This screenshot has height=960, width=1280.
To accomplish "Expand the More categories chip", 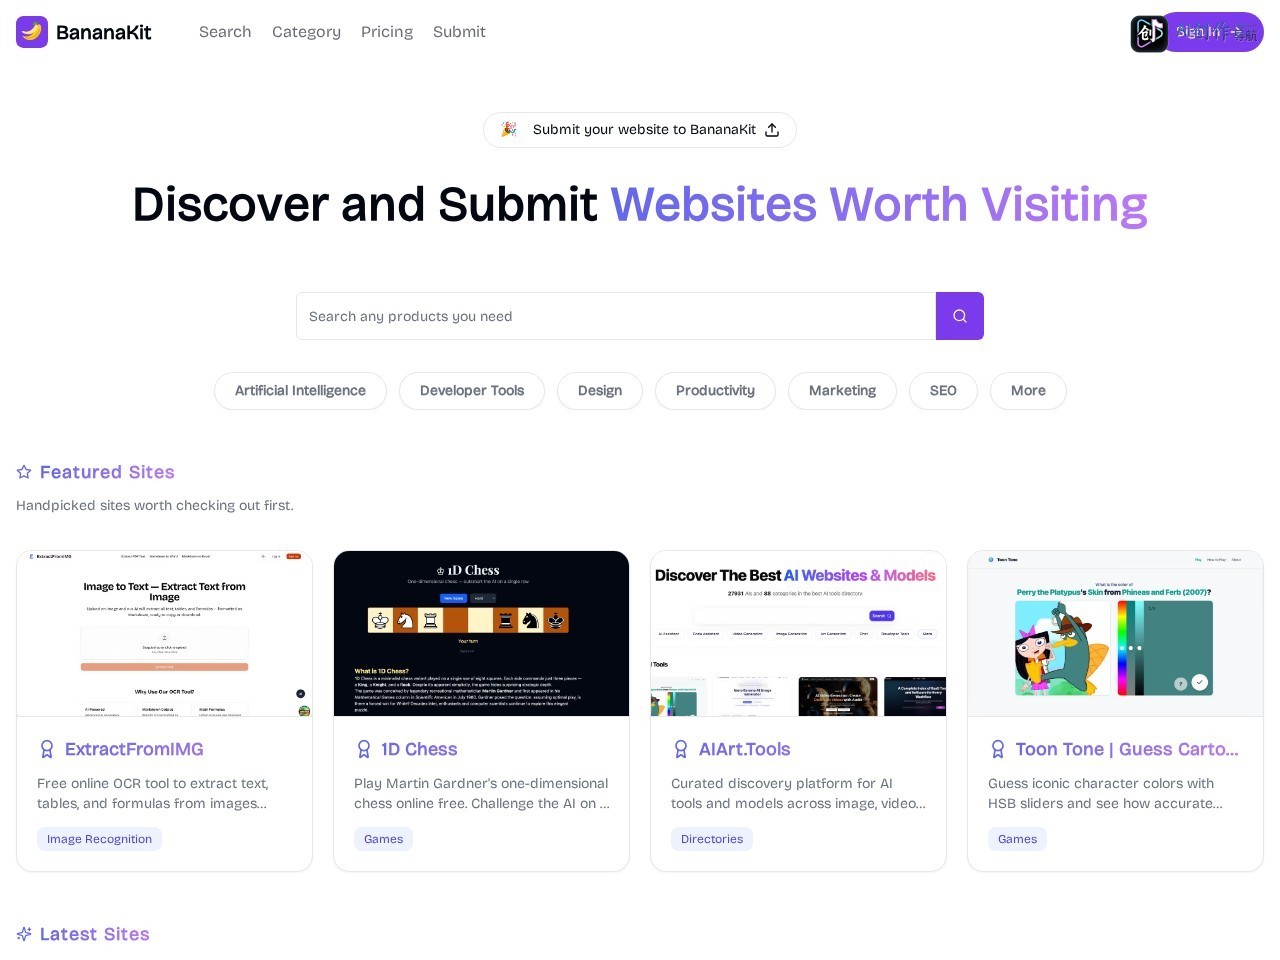I will click(1028, 391).
